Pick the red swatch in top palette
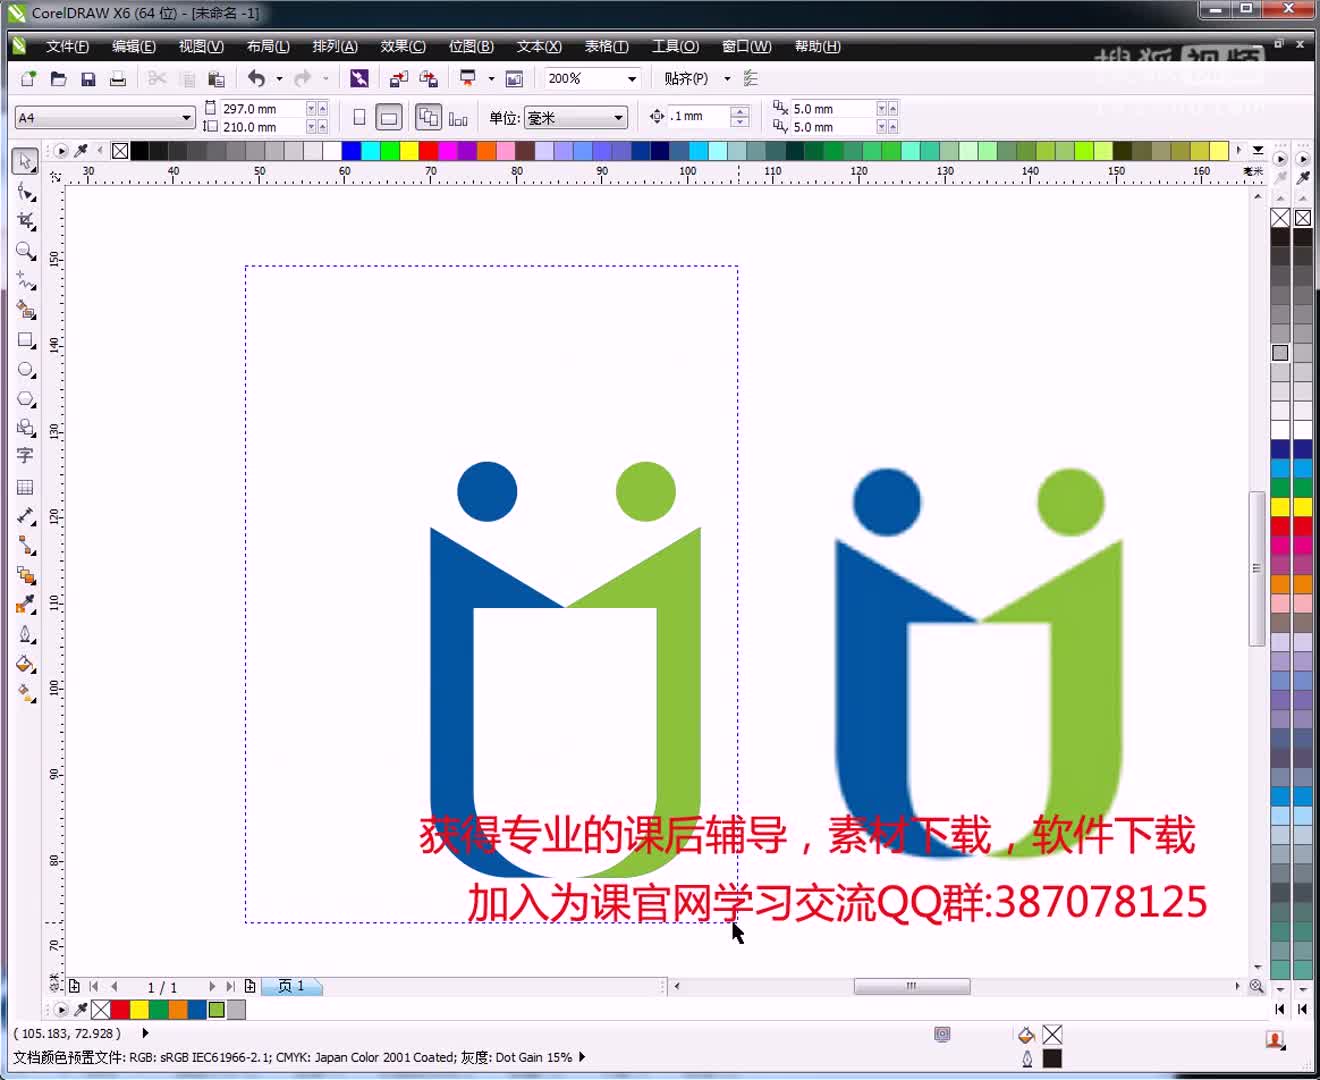This screenshot has width=1320, height=1080. [428, 151]
